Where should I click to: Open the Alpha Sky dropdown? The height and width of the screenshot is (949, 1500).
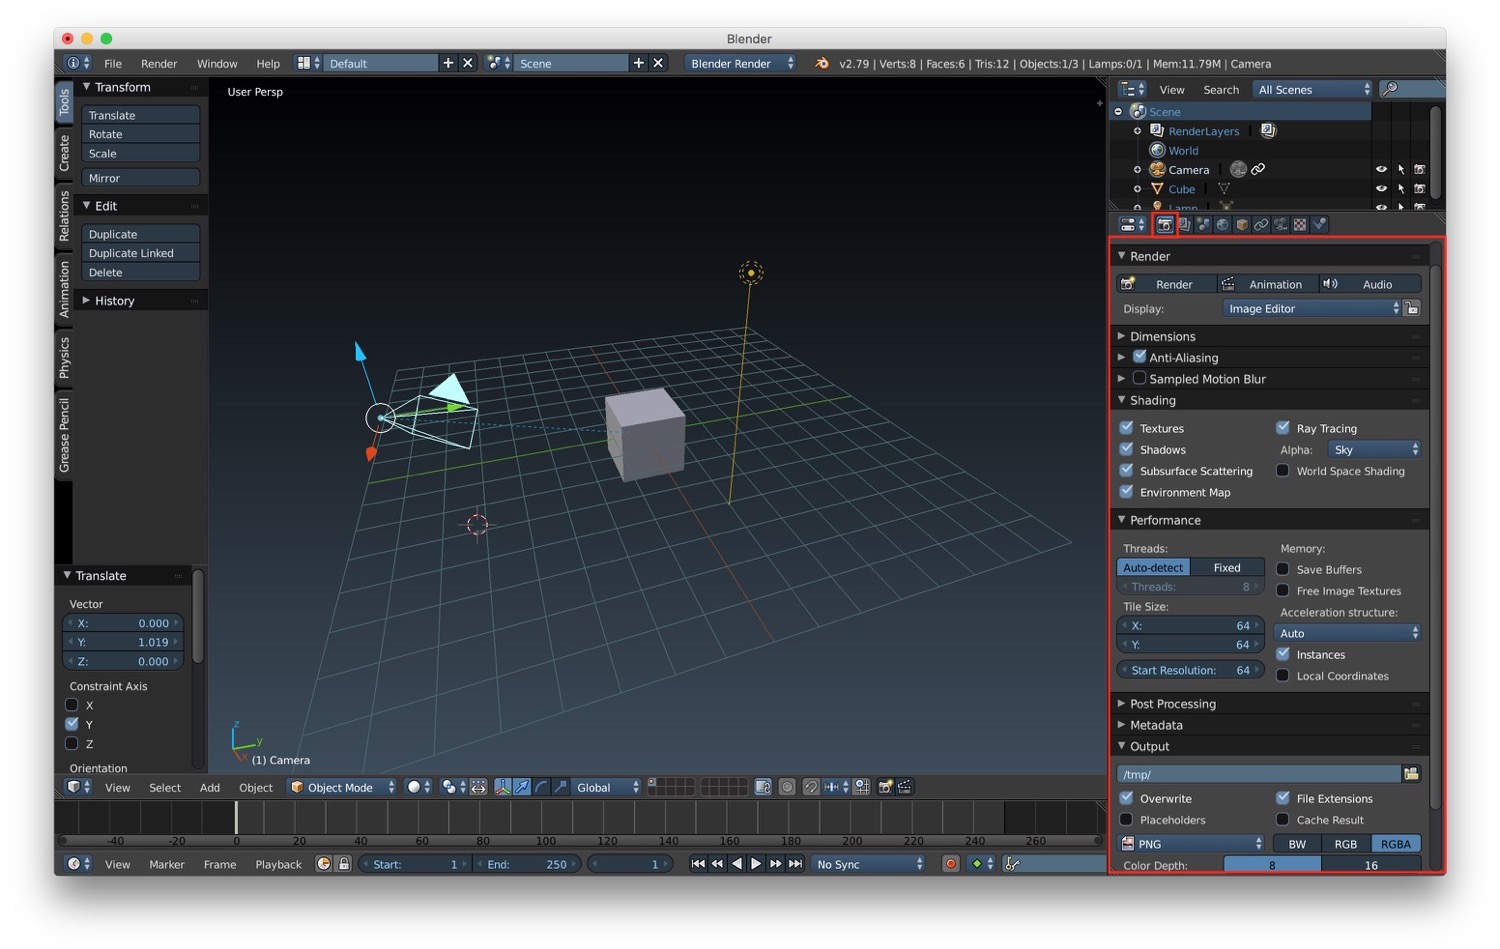tap(1374, 450)
